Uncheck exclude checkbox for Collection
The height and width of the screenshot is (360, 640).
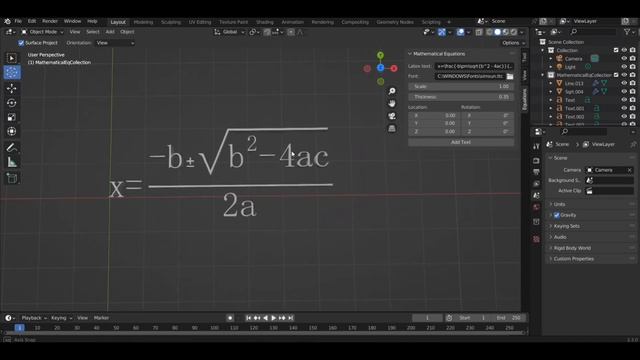pyautogui.click(x=616, y=50)
